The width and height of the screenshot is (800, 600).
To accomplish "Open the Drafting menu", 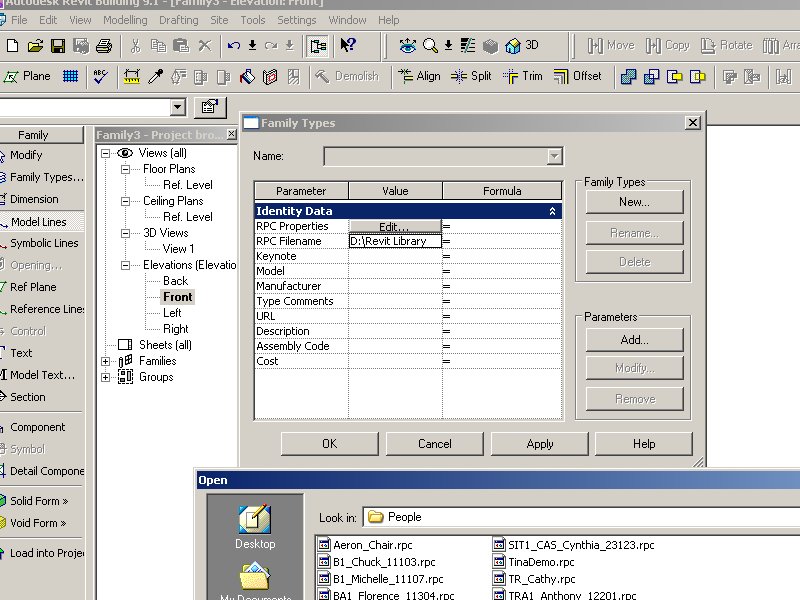I will (178, 20).
